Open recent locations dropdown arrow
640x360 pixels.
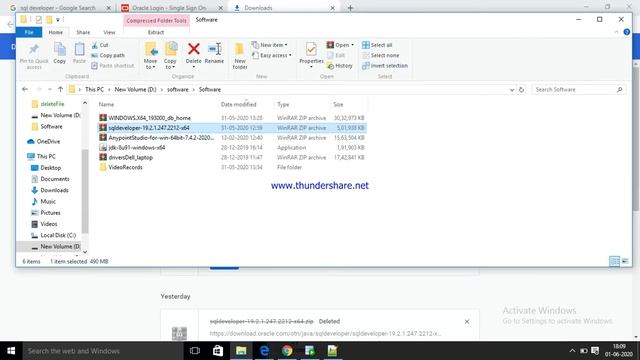[49, 89]
